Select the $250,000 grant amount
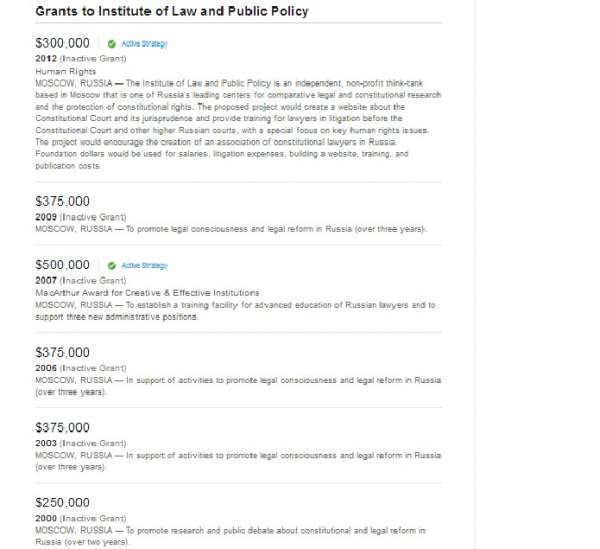600x549 pixels. pos(62,502)
